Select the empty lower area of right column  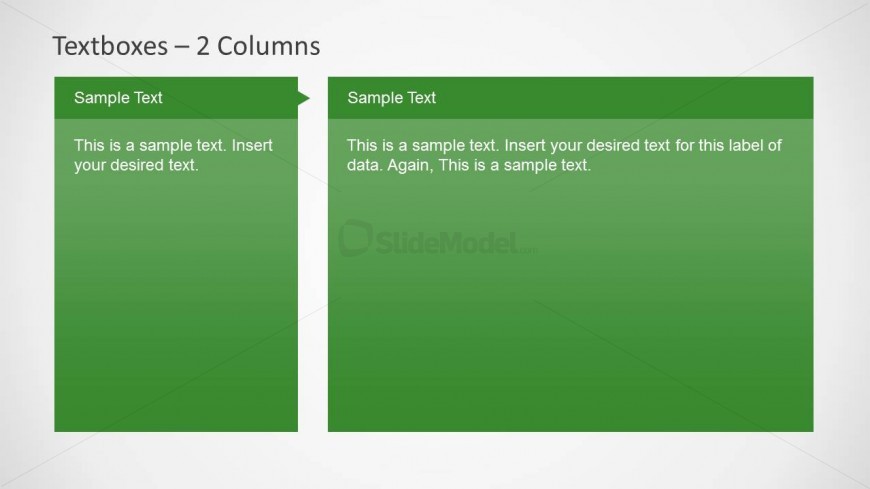coord(570,340)
